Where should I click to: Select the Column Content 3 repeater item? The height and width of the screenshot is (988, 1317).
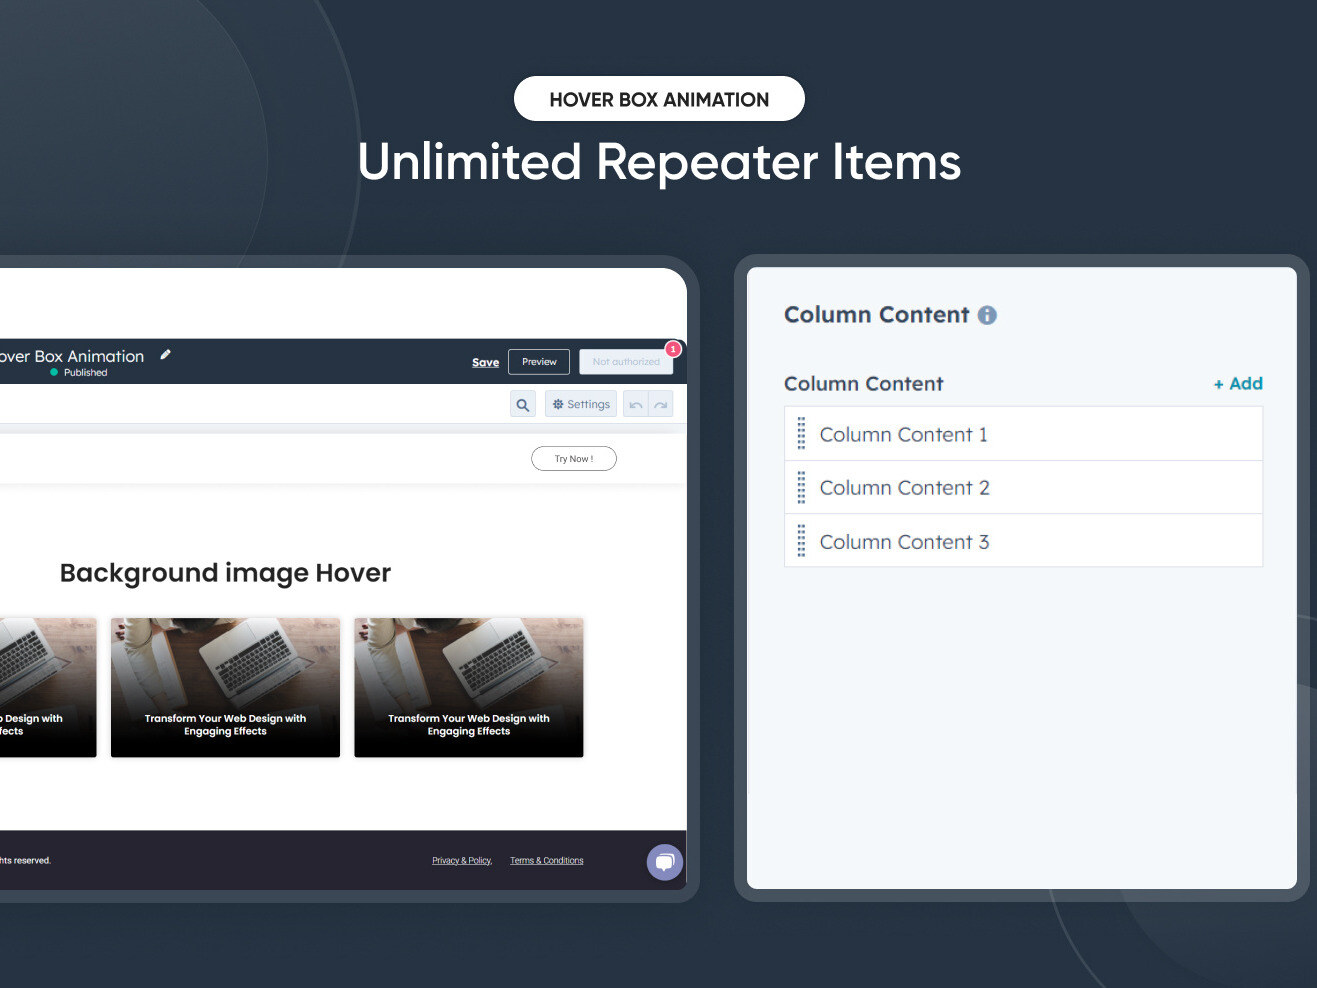(904, 541)
